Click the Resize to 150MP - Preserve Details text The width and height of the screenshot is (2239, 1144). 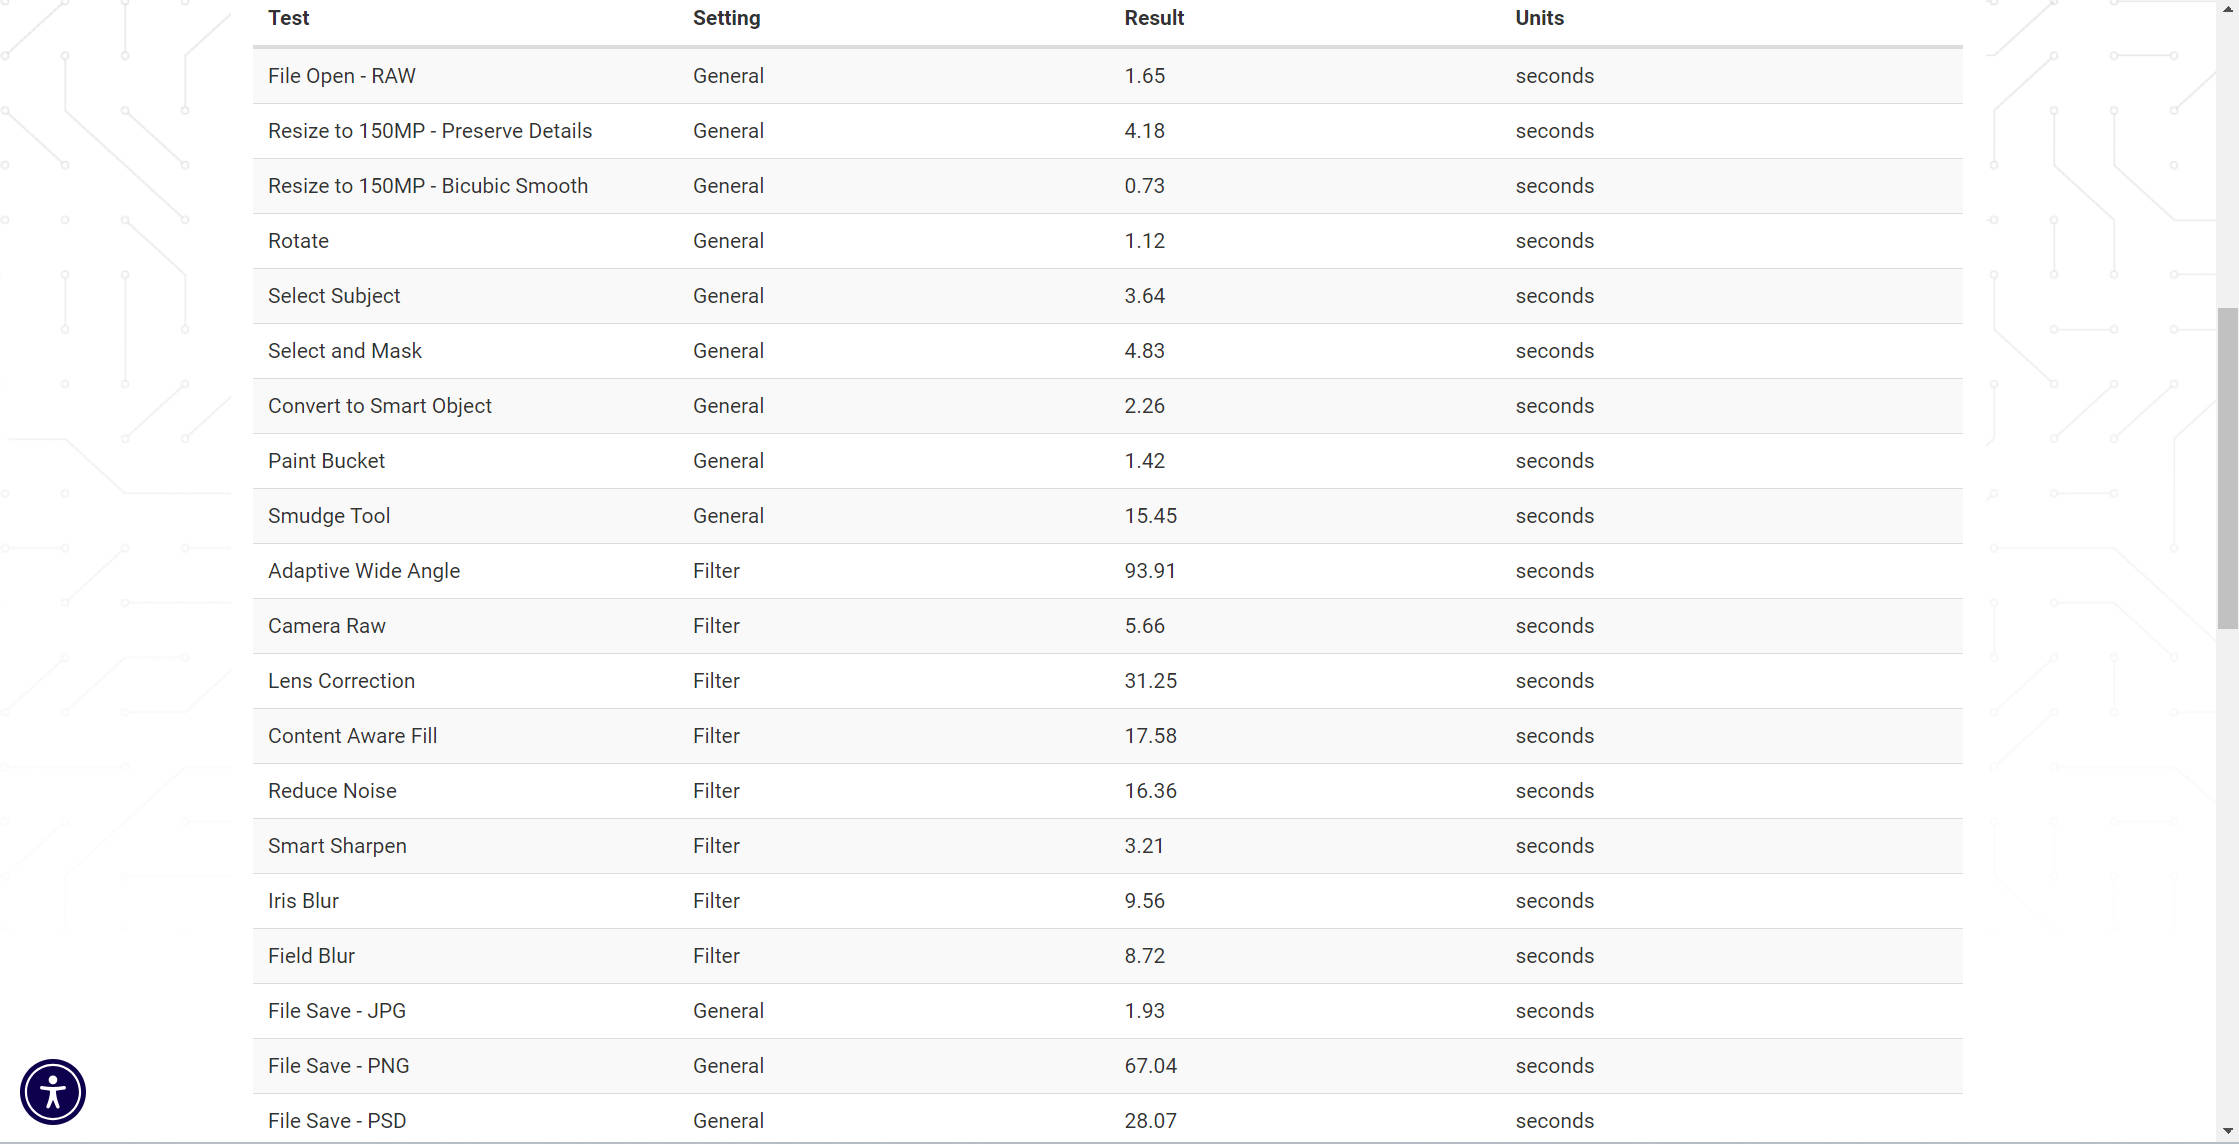[430, 131]
